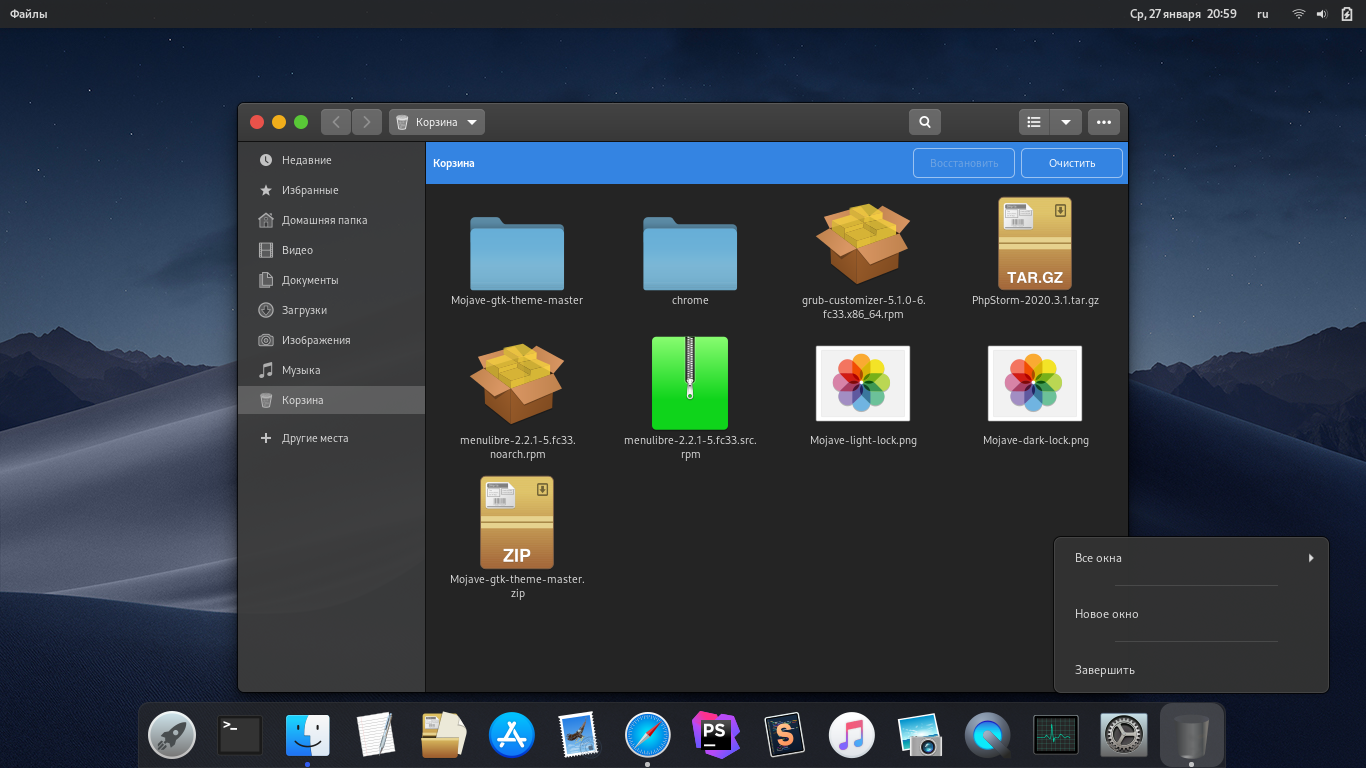This screenshot has width=1366, height=768.
Task: Choose Завершить in the context menu
Action: [x=1191, y=670]
